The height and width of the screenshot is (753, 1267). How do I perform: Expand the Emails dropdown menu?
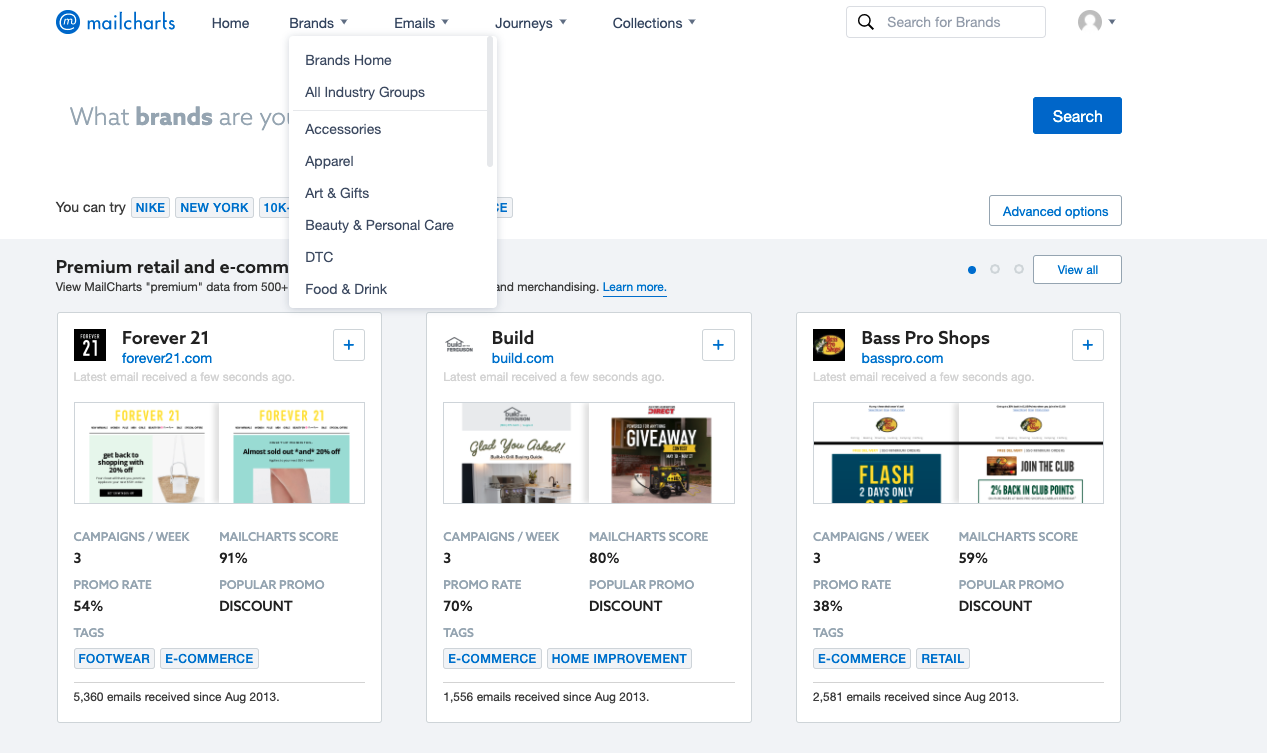coord(421,23)
